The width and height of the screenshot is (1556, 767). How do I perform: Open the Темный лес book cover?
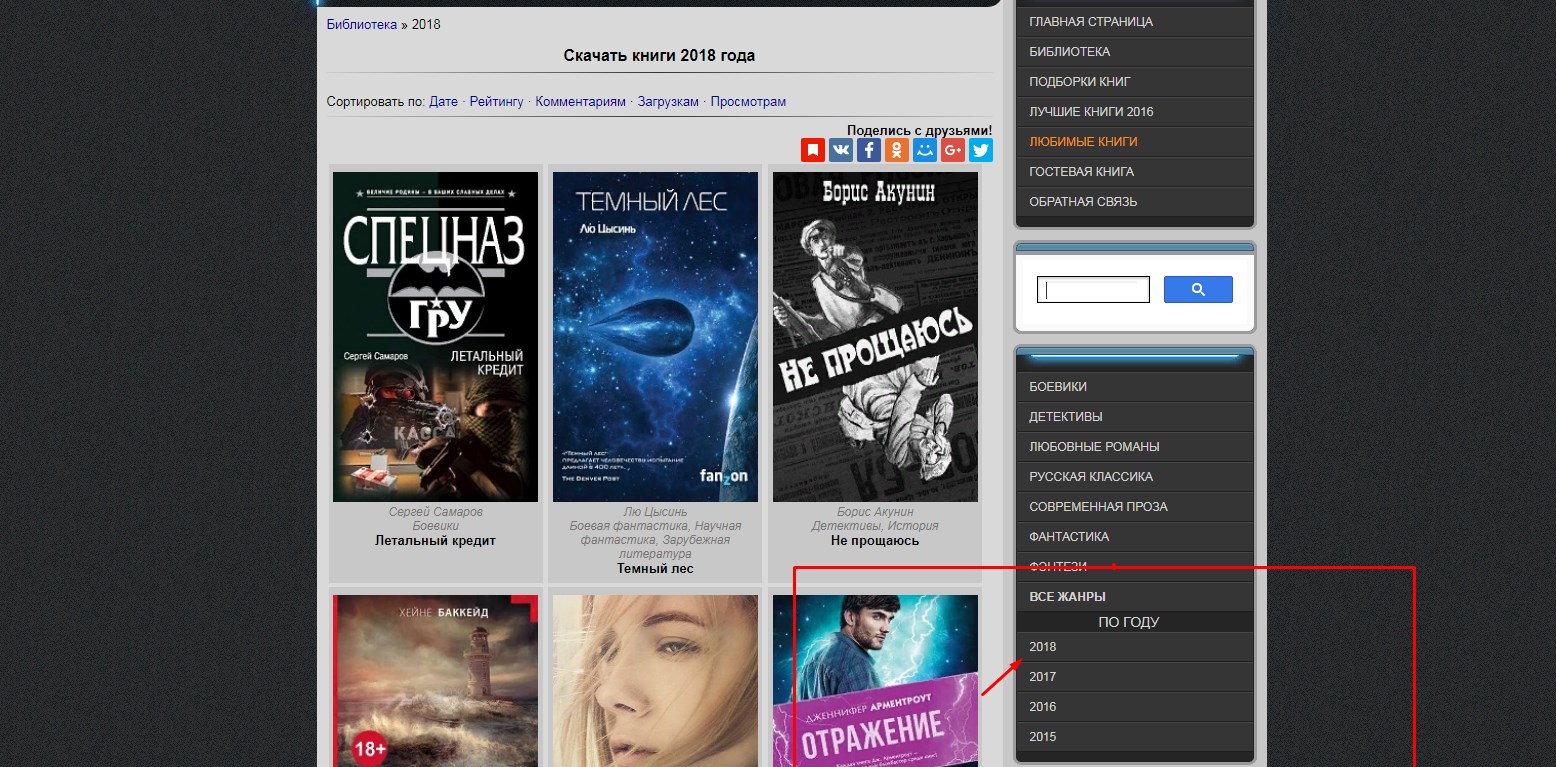[x=655, y=336]
